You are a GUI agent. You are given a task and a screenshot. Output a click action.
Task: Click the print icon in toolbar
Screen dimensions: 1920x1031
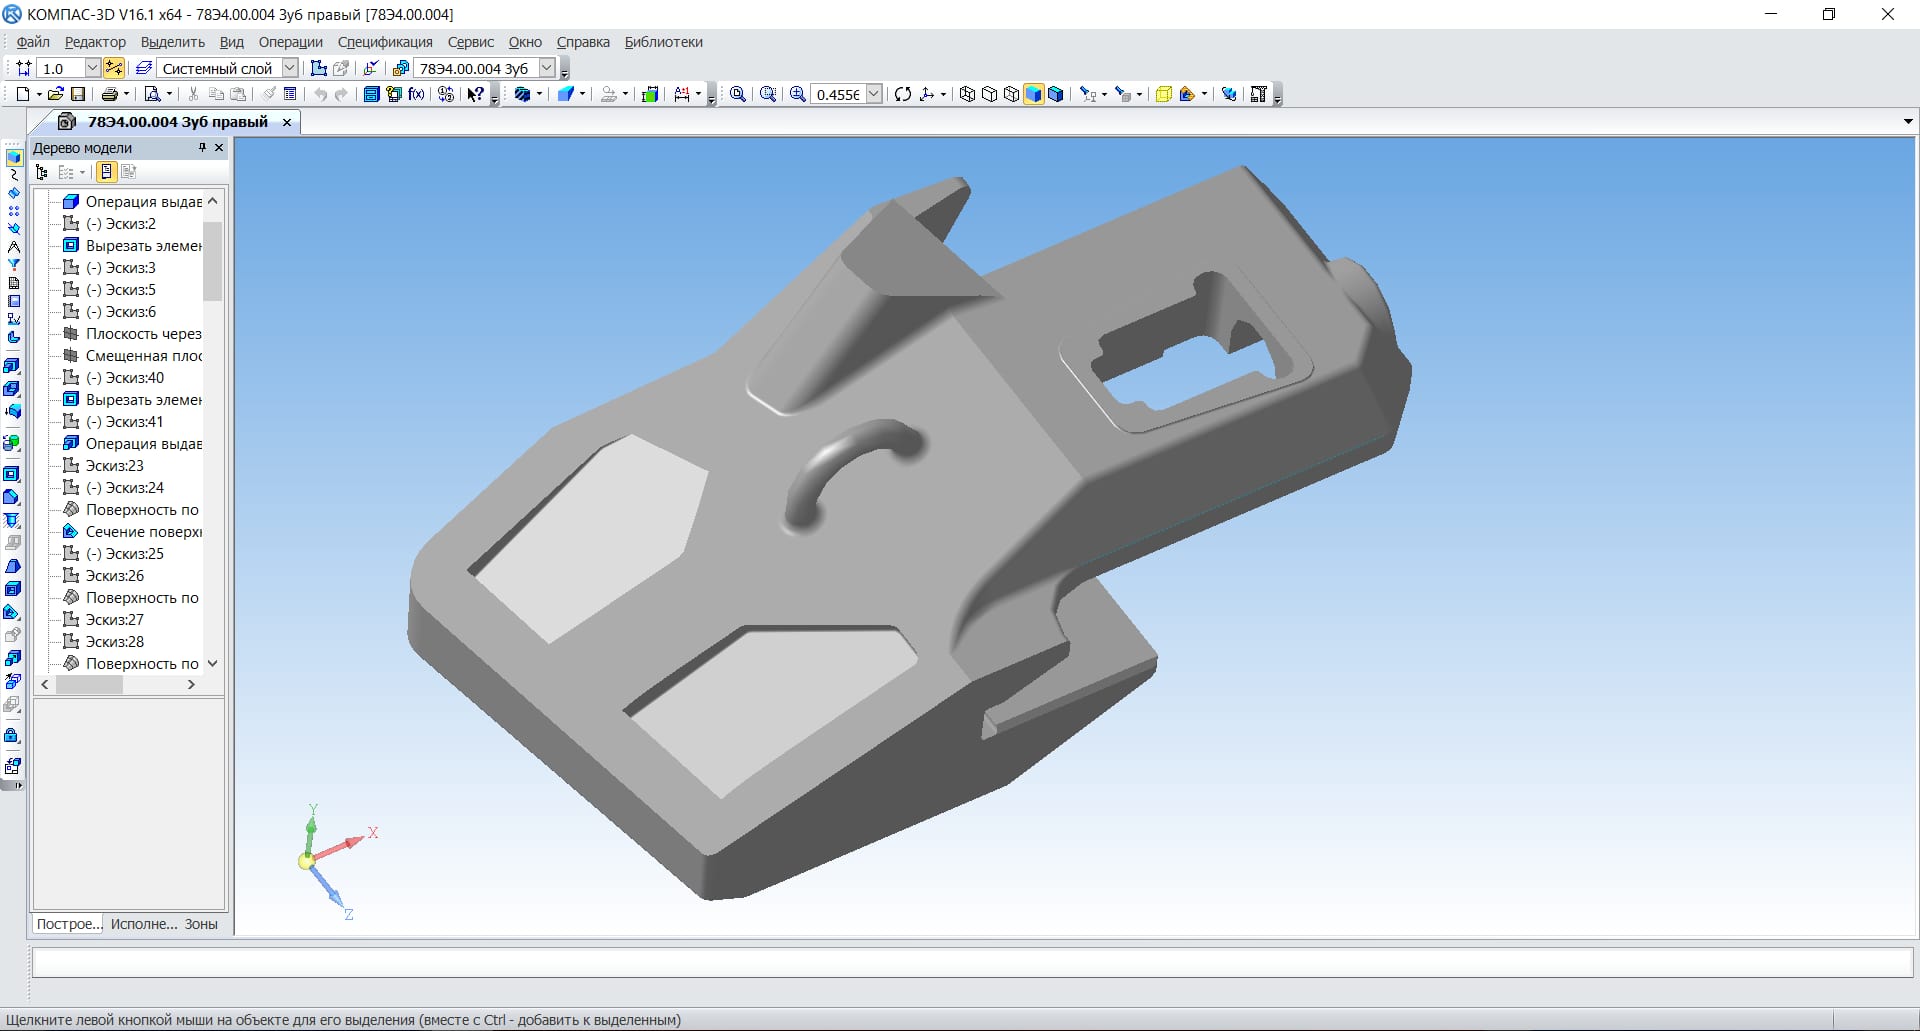[x=109, y=94]
